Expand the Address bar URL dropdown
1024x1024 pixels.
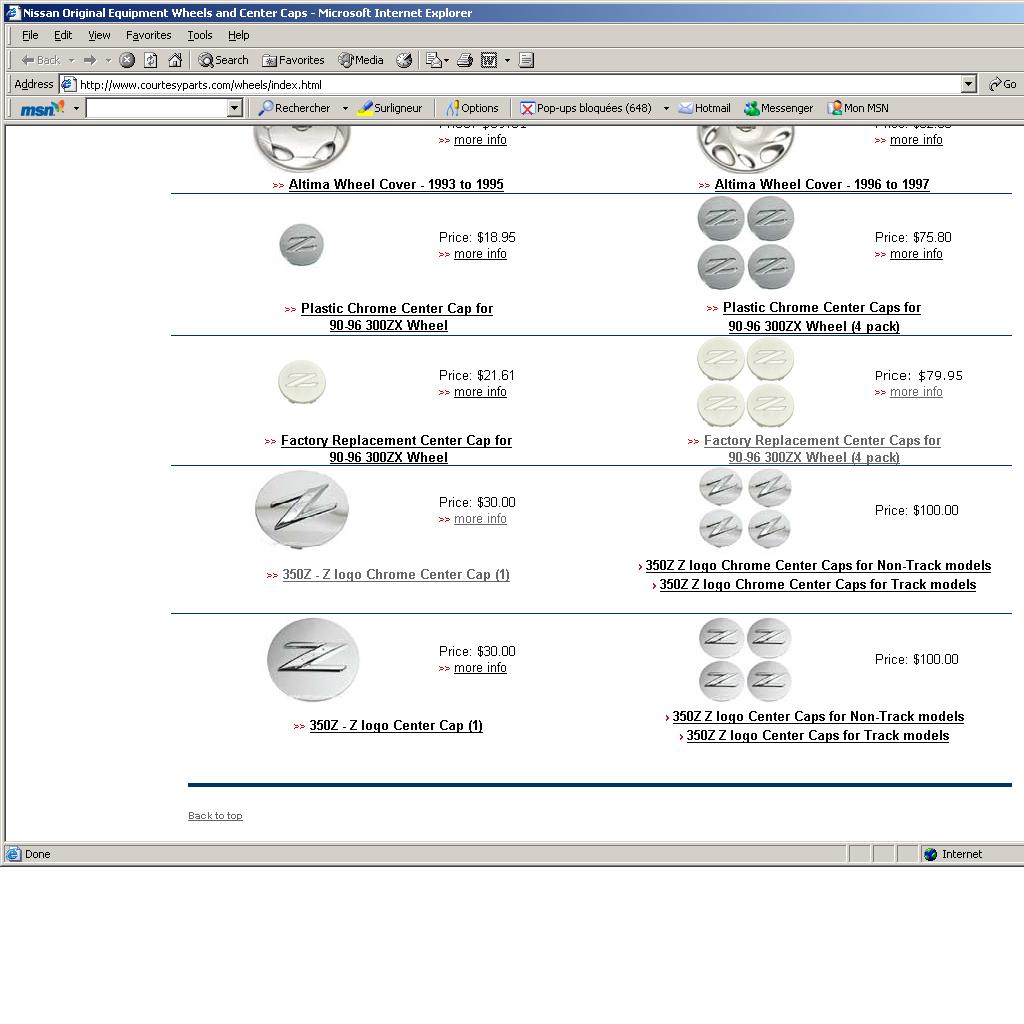tap(969, 84)
